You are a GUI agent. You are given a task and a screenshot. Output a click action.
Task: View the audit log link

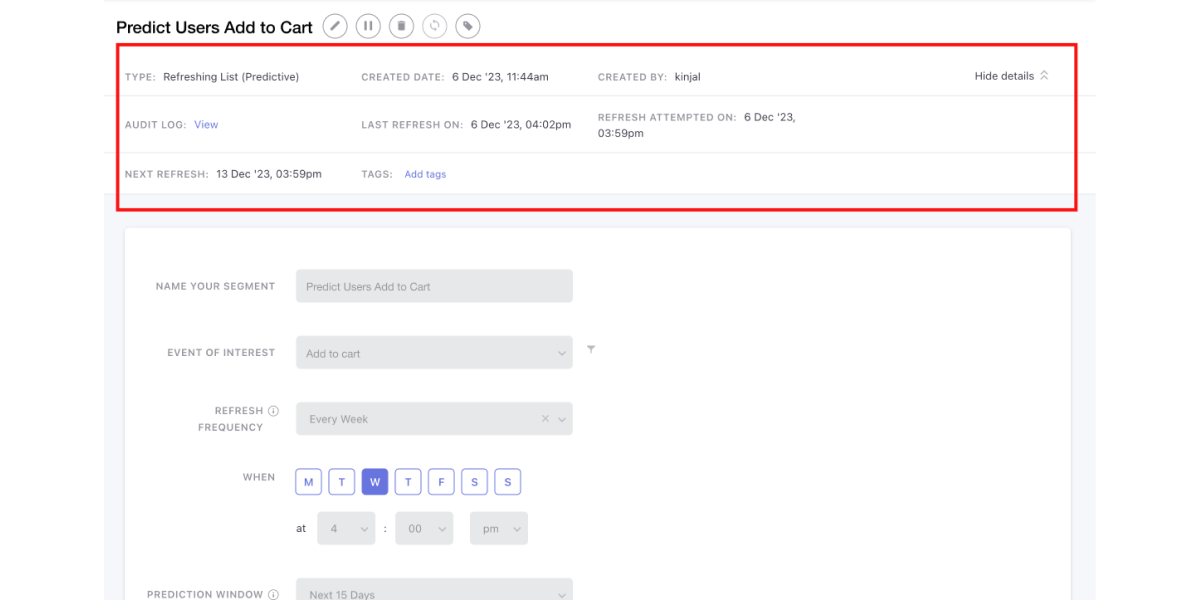click(x=206, y=125)
